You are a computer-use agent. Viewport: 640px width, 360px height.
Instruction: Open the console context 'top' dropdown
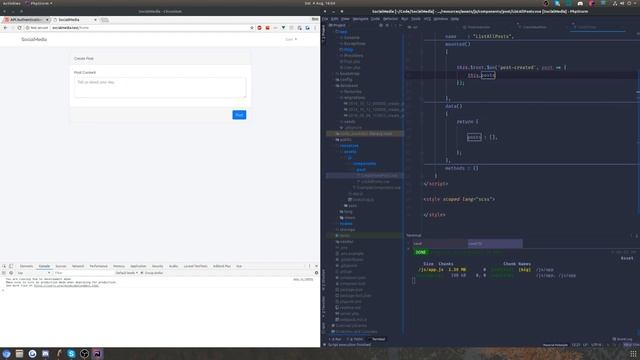coord(34,273)
